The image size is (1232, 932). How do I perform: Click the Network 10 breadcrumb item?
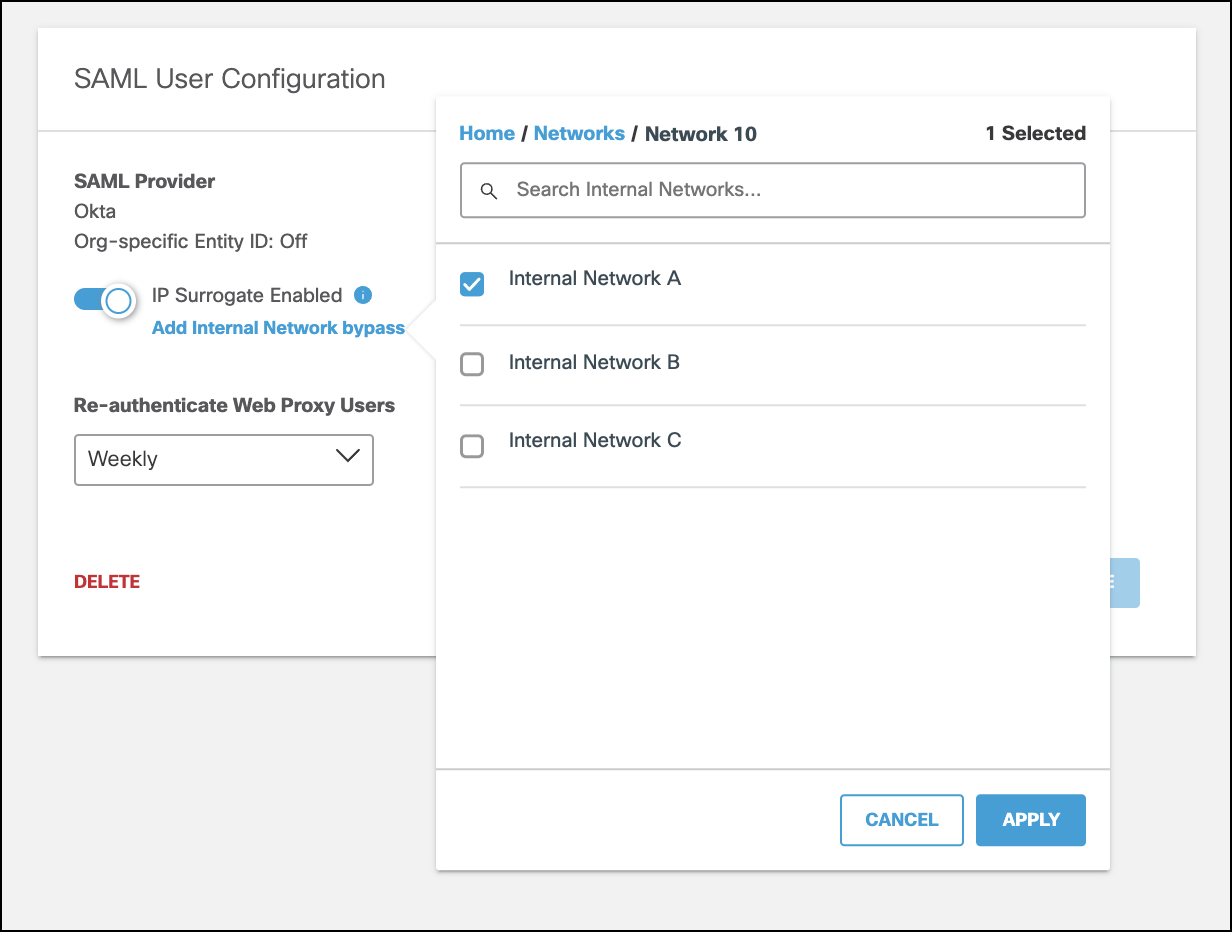click(x=700, y=134)
